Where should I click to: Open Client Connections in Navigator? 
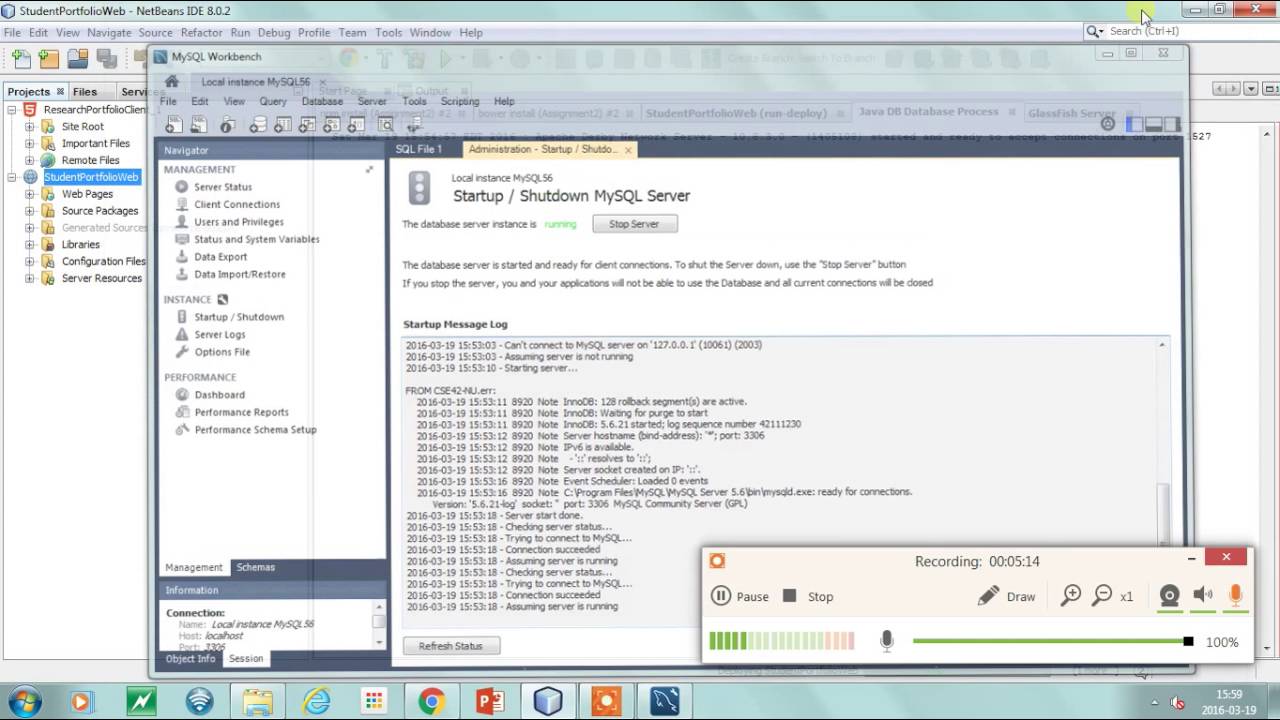237,204
